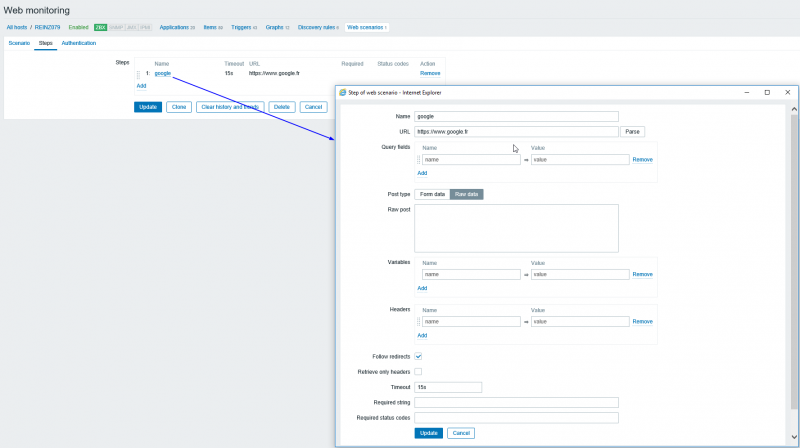Open the Authentication tab
This screenshot has height=448, width=800.
click(x=79, y=43)
